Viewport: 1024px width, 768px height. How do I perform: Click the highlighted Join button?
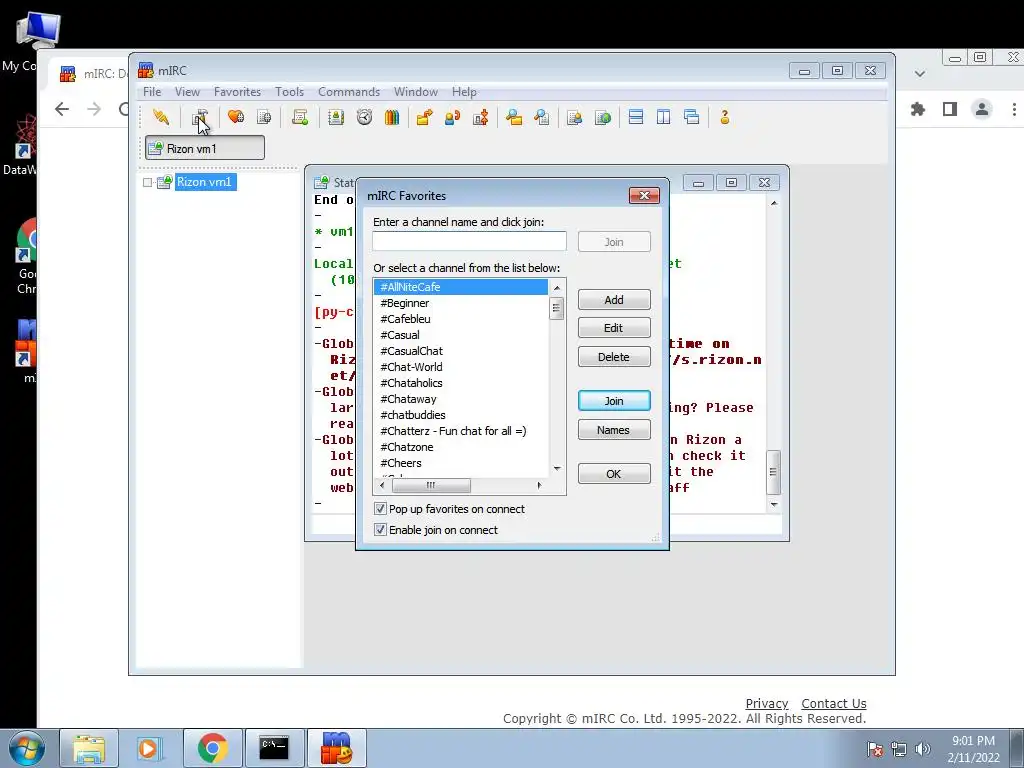(x=614, y=401)
